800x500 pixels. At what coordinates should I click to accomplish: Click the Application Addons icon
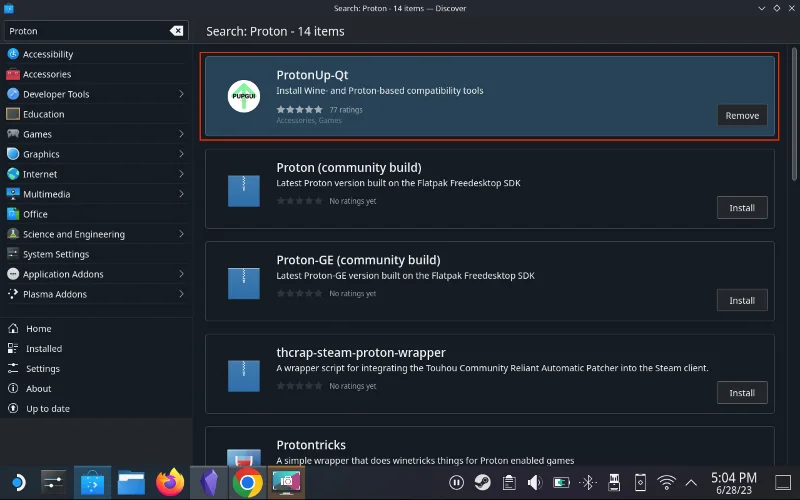coord(13,274)
